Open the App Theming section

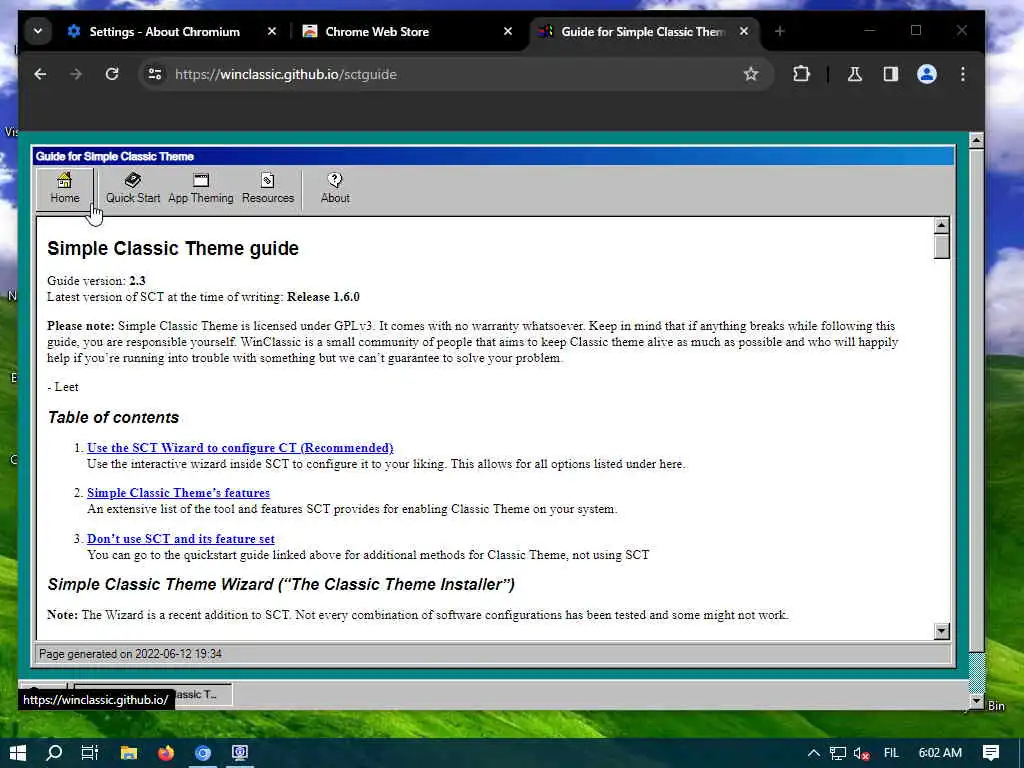(x=200, y=189)
